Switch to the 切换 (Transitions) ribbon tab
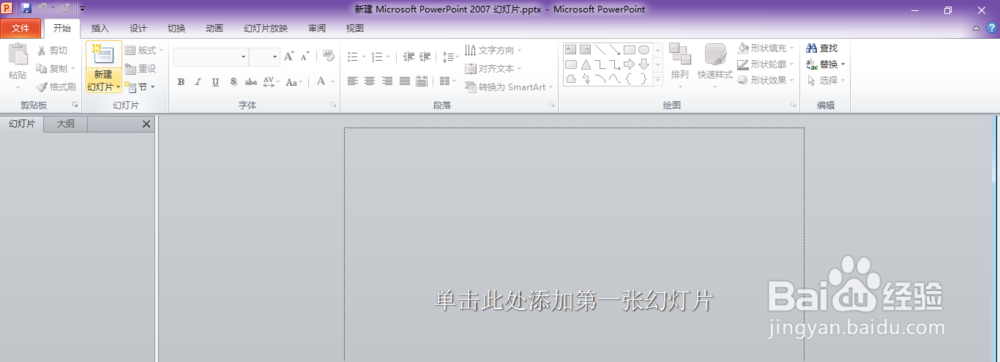 click(x=177, y=28)
